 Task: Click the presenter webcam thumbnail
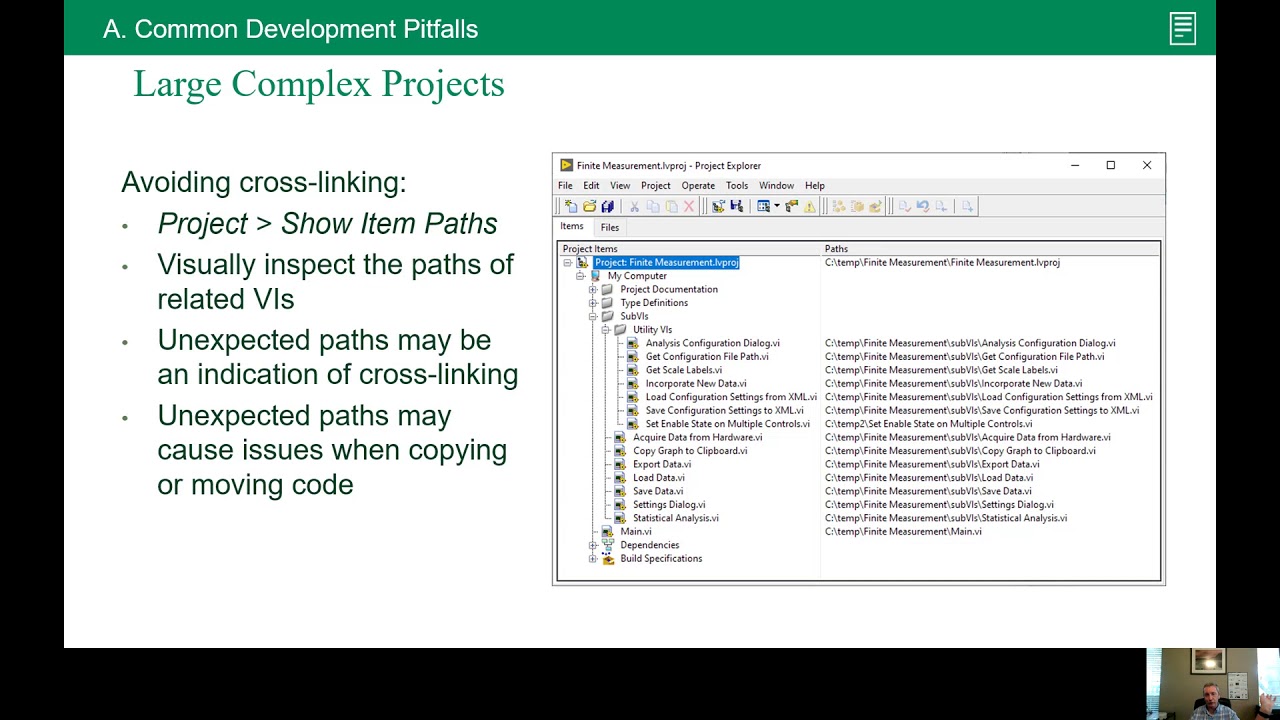(1213, 684)
